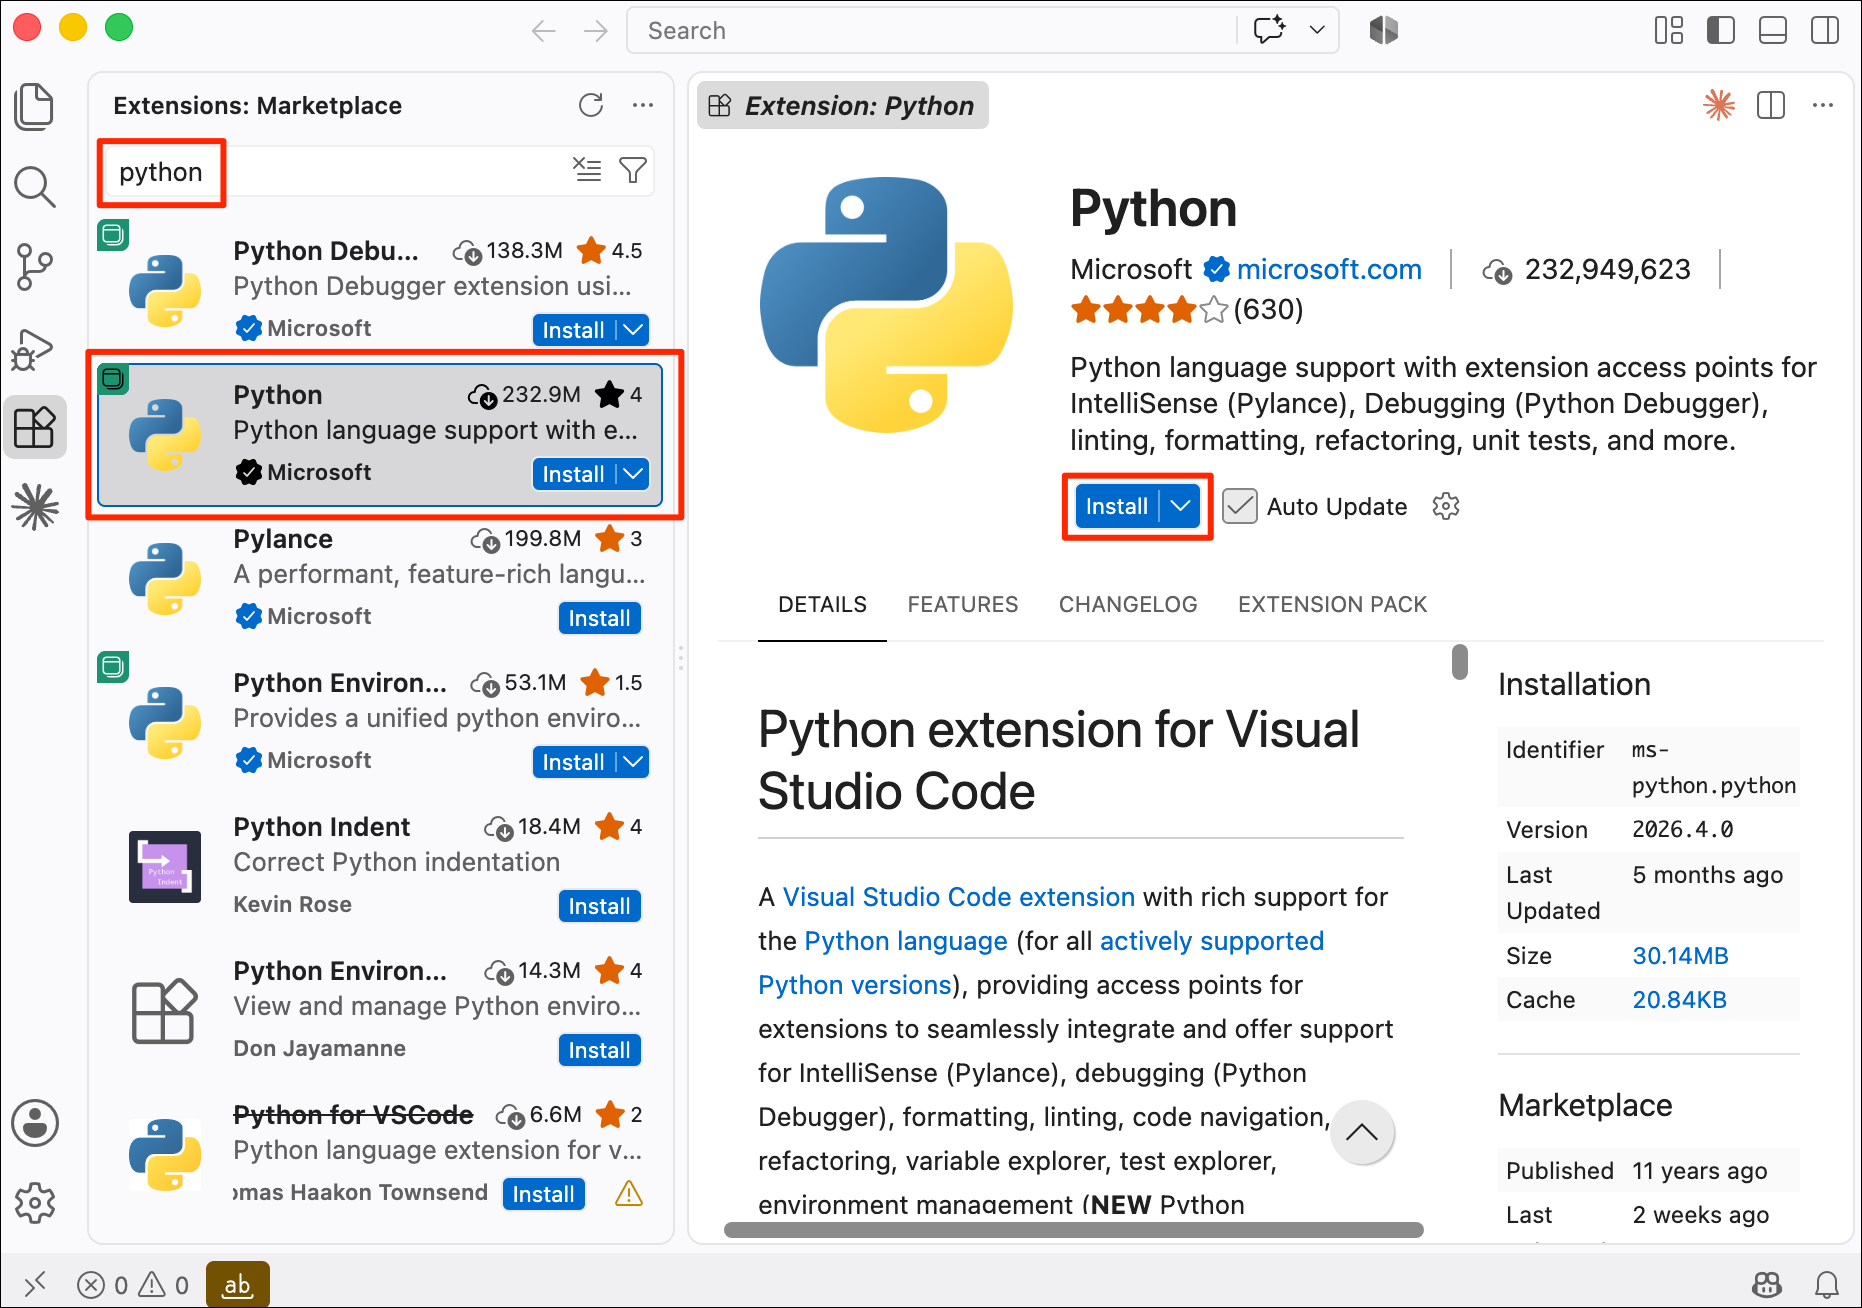This screenshot has width=1862, height=1308.
Task: Click the vertical scrollbar in details pane
Action: point(1460,662)
